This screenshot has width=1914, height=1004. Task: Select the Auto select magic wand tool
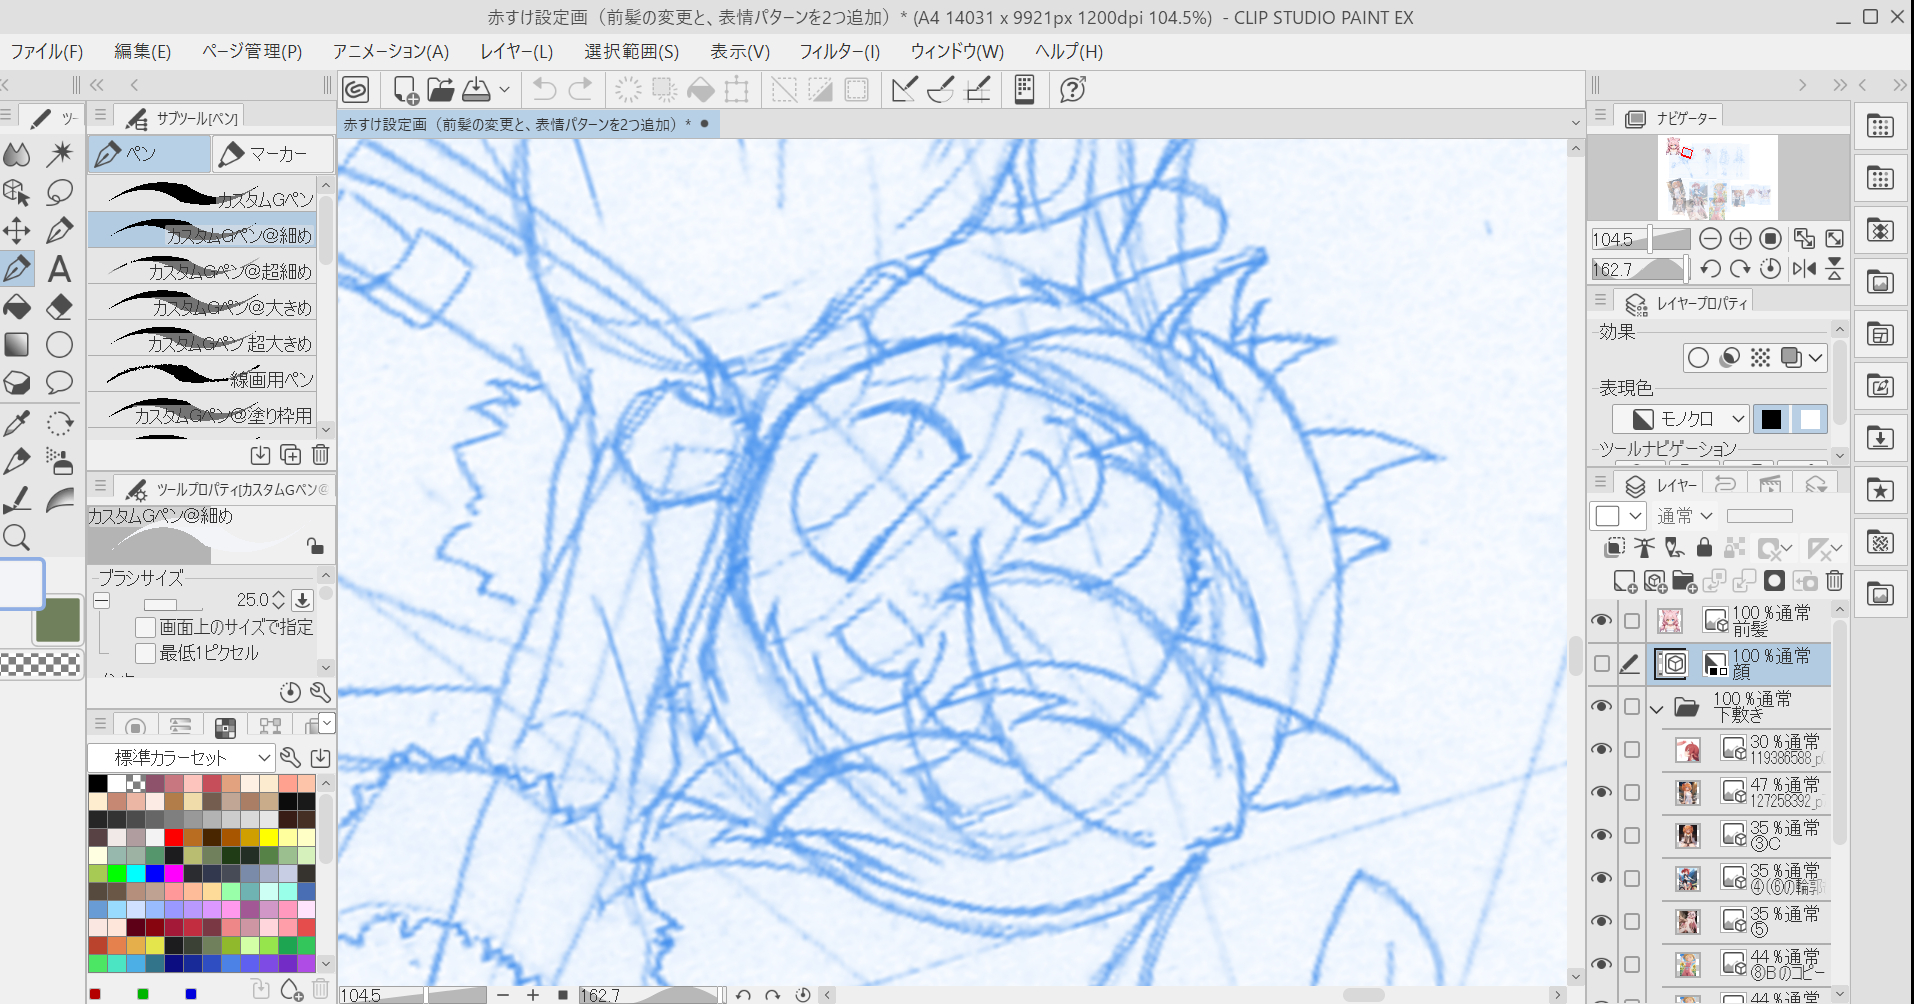click(60, 153)
